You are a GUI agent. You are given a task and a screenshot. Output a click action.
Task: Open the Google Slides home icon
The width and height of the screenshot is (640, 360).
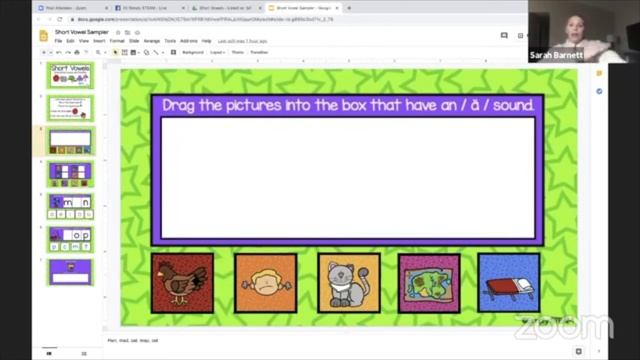(44, 36)
